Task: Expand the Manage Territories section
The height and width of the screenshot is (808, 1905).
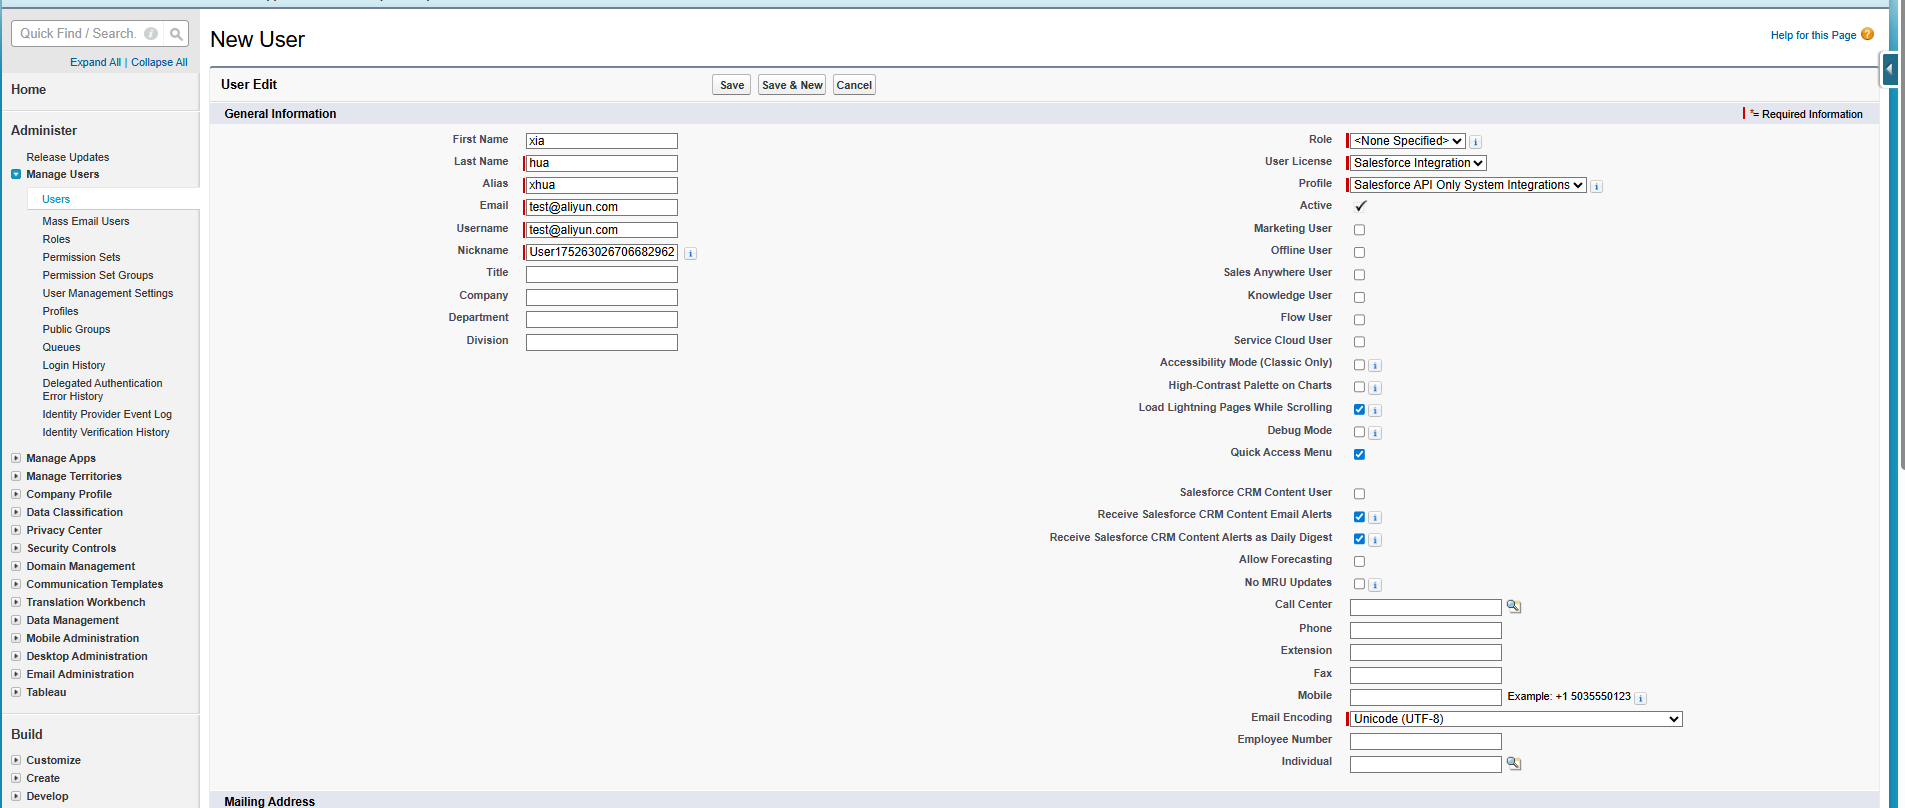Action: tap(16, 476)
